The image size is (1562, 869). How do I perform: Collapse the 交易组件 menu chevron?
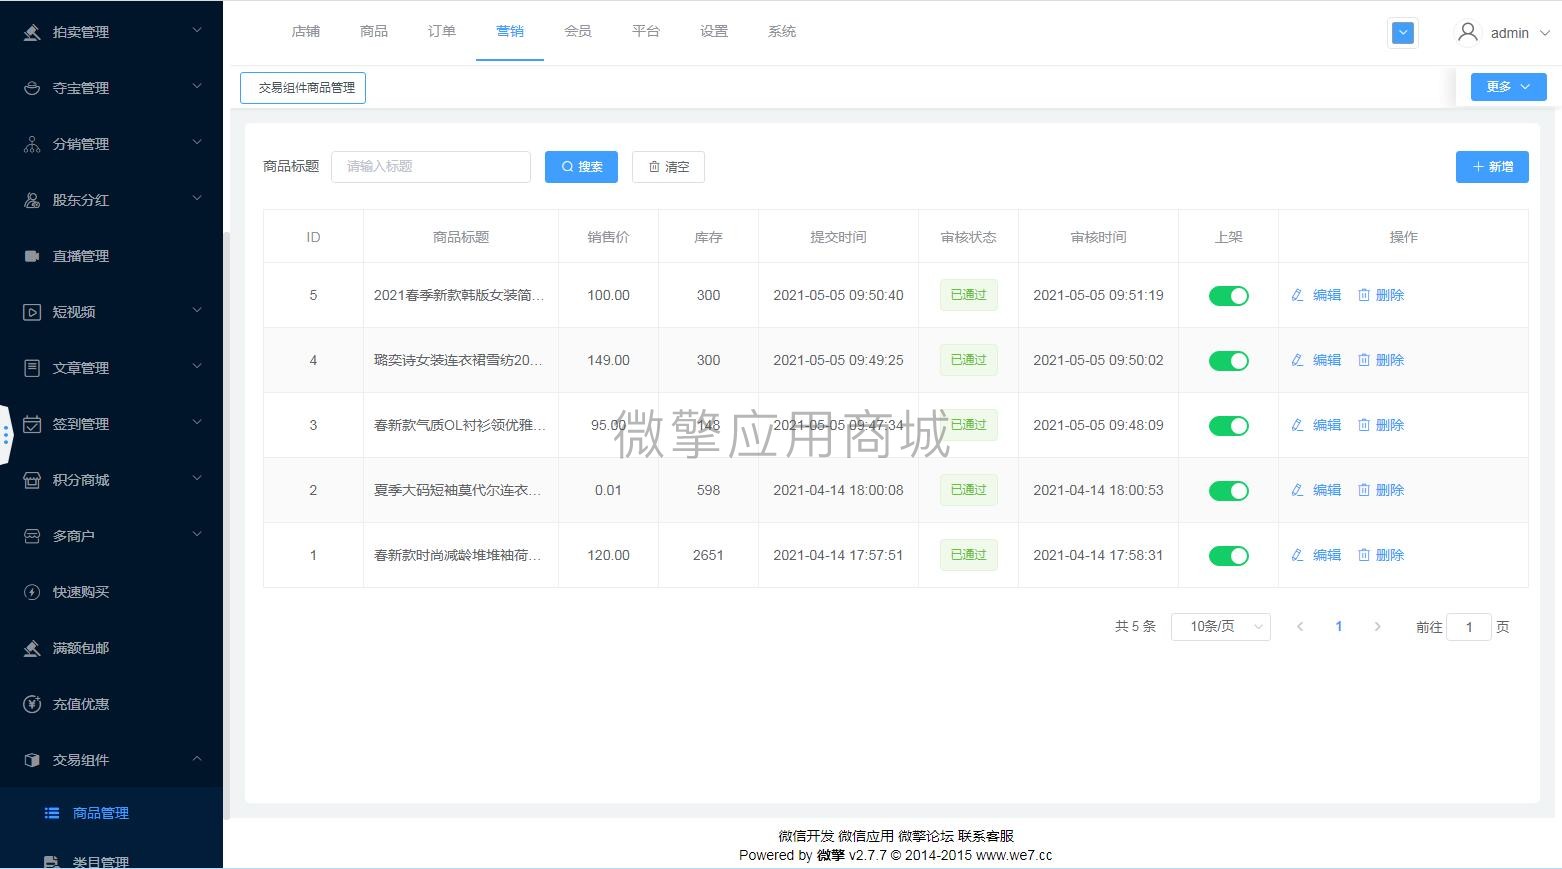click(197, 758)
